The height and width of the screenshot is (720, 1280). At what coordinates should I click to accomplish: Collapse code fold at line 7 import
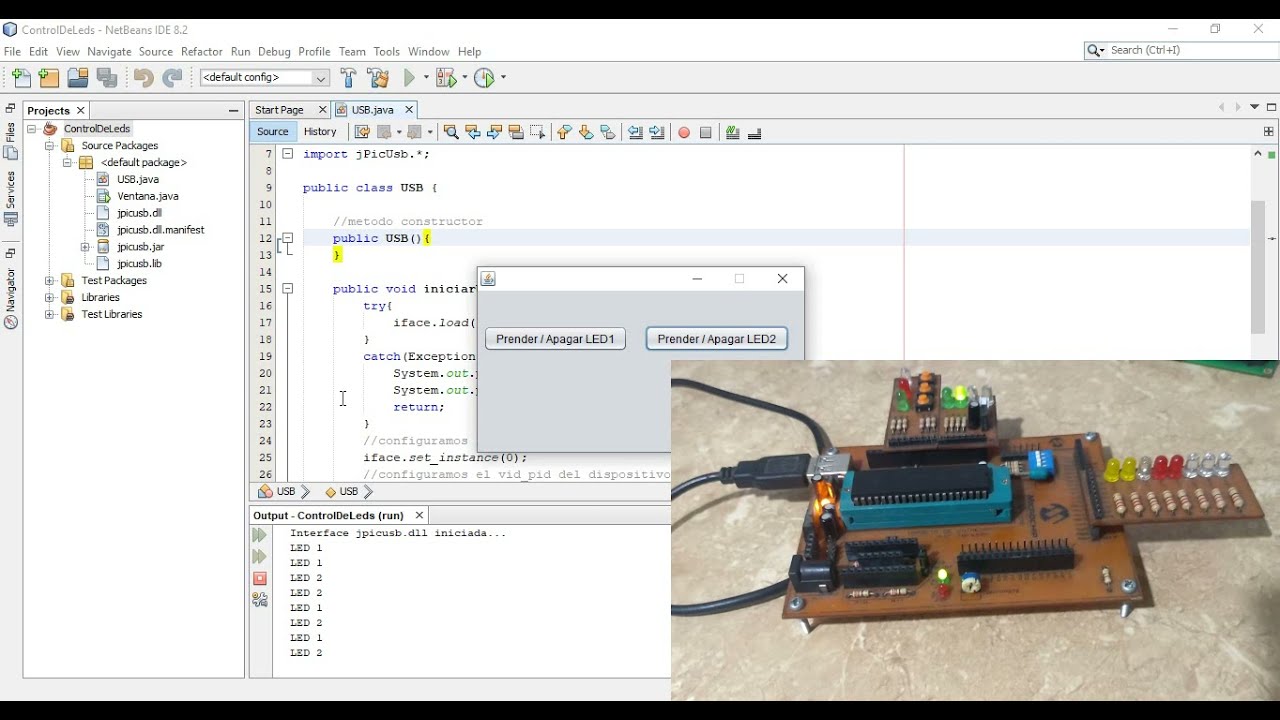coord(287,154)
